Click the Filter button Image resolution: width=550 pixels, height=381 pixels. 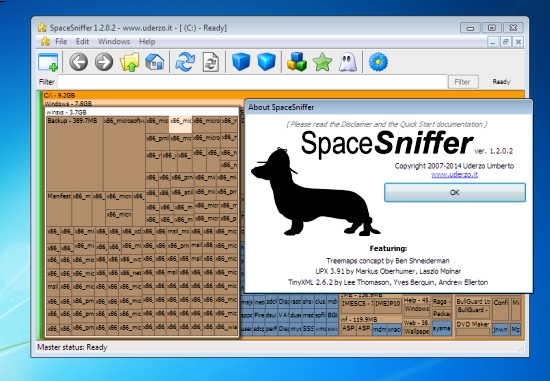point(463,82)
